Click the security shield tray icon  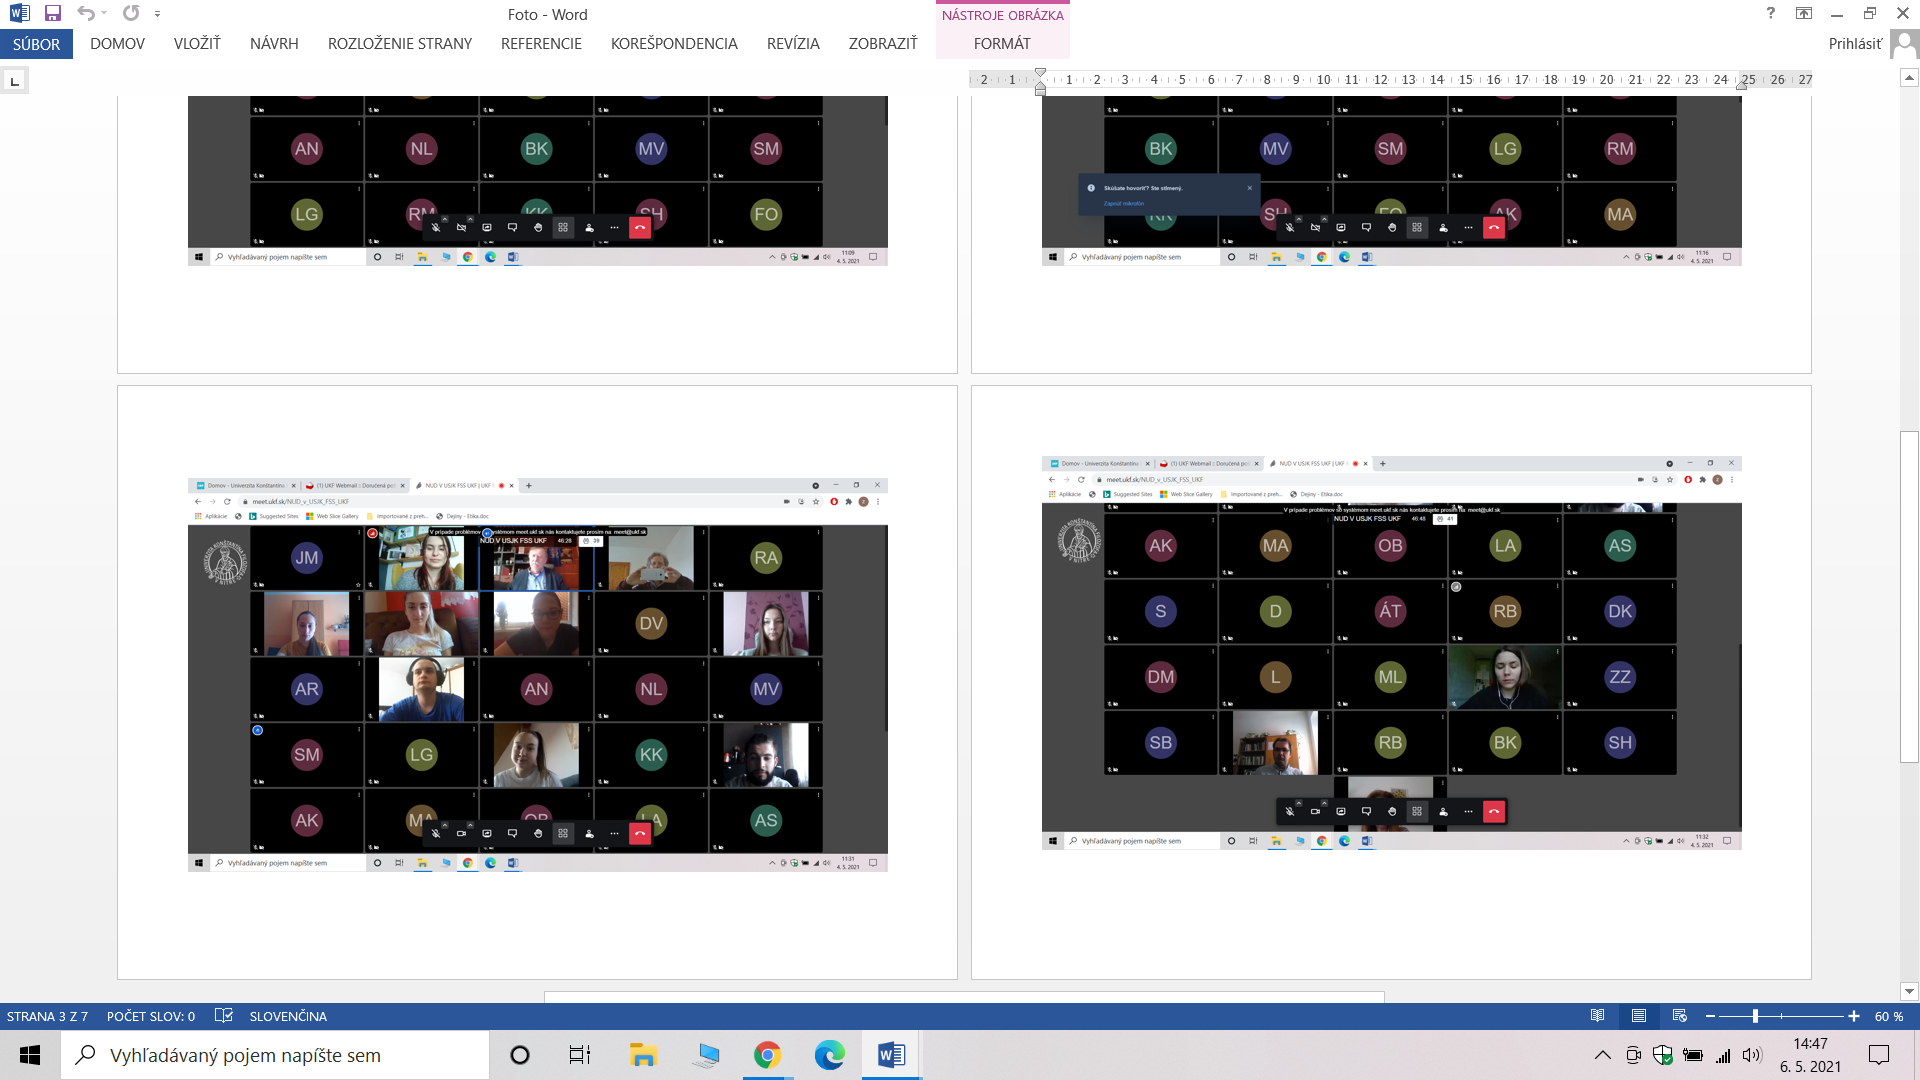tap(1663, 1055)
